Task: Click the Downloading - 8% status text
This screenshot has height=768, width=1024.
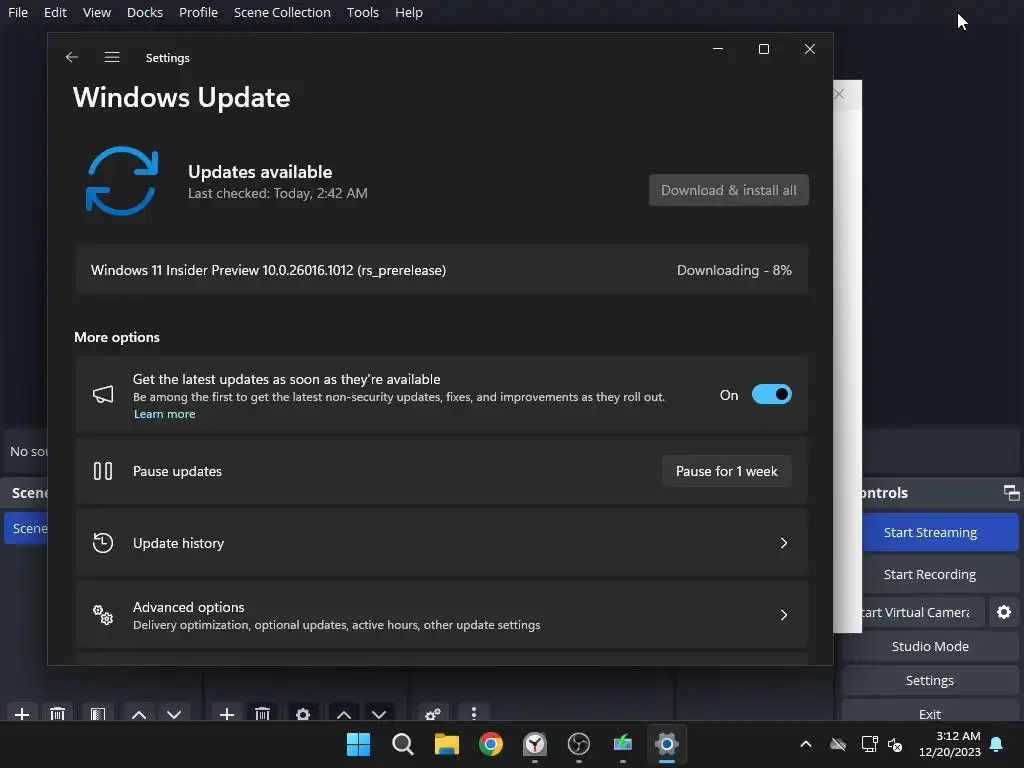Action: pyautogui.click(x=734, y=270)
